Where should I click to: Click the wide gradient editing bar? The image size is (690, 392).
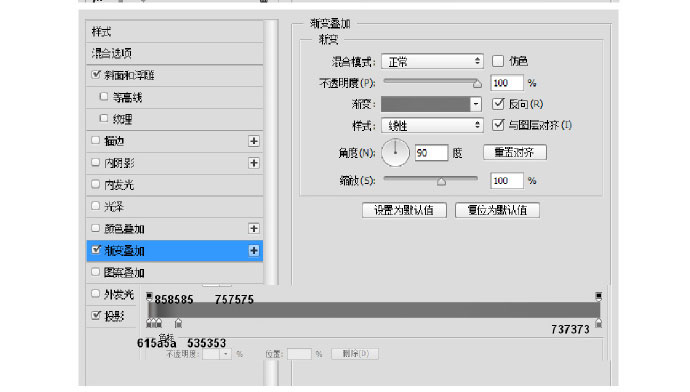(x=374, y=310)
